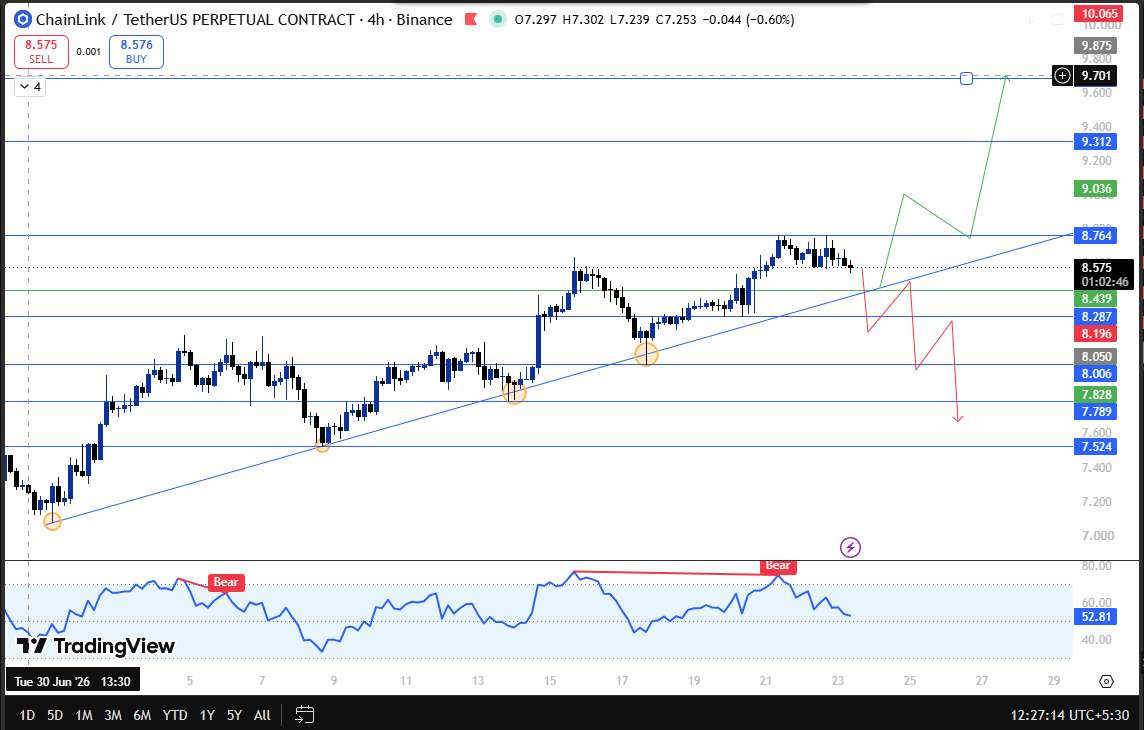Click the spread value 0.001
This screenshot has width=1144, height=730.
coord(88,52)
